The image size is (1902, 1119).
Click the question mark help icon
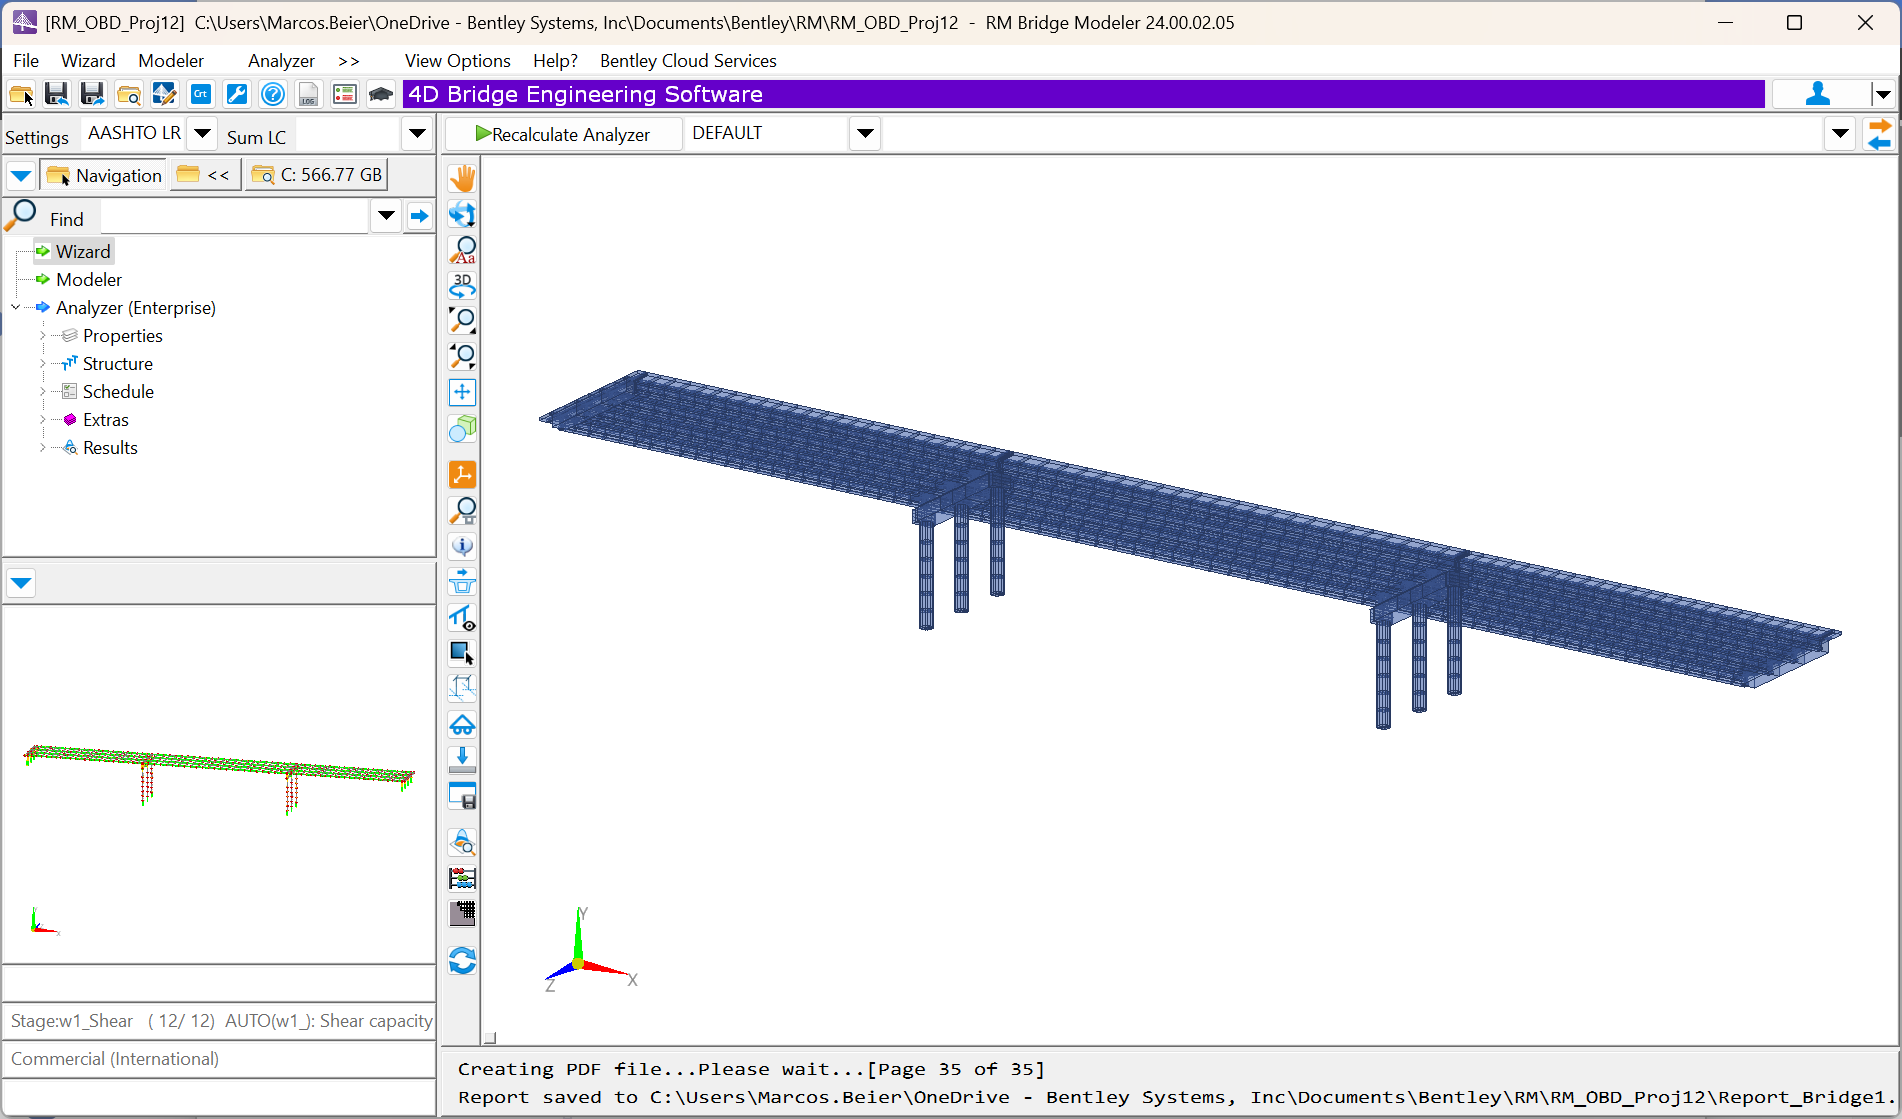coord(273,95)
